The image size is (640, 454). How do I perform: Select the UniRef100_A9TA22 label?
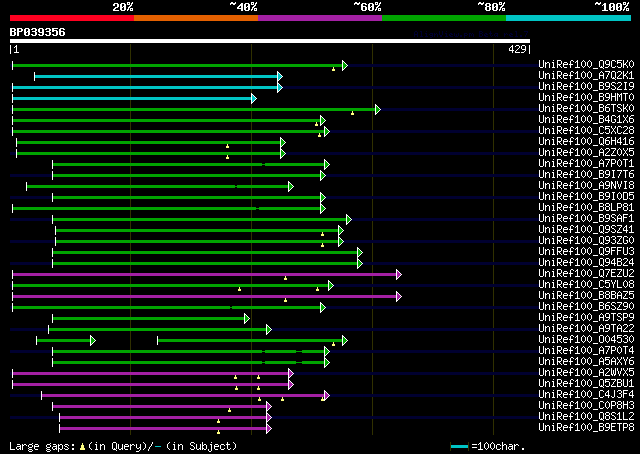click(586, 329)
